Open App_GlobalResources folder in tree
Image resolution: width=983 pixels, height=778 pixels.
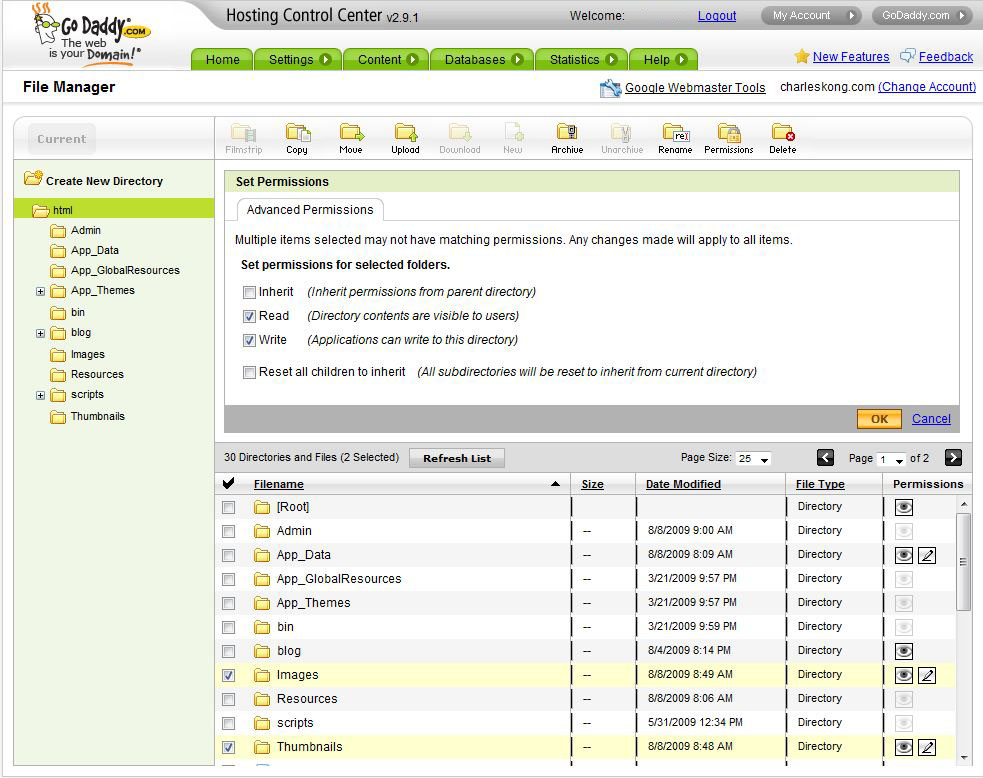click(125, 270)
